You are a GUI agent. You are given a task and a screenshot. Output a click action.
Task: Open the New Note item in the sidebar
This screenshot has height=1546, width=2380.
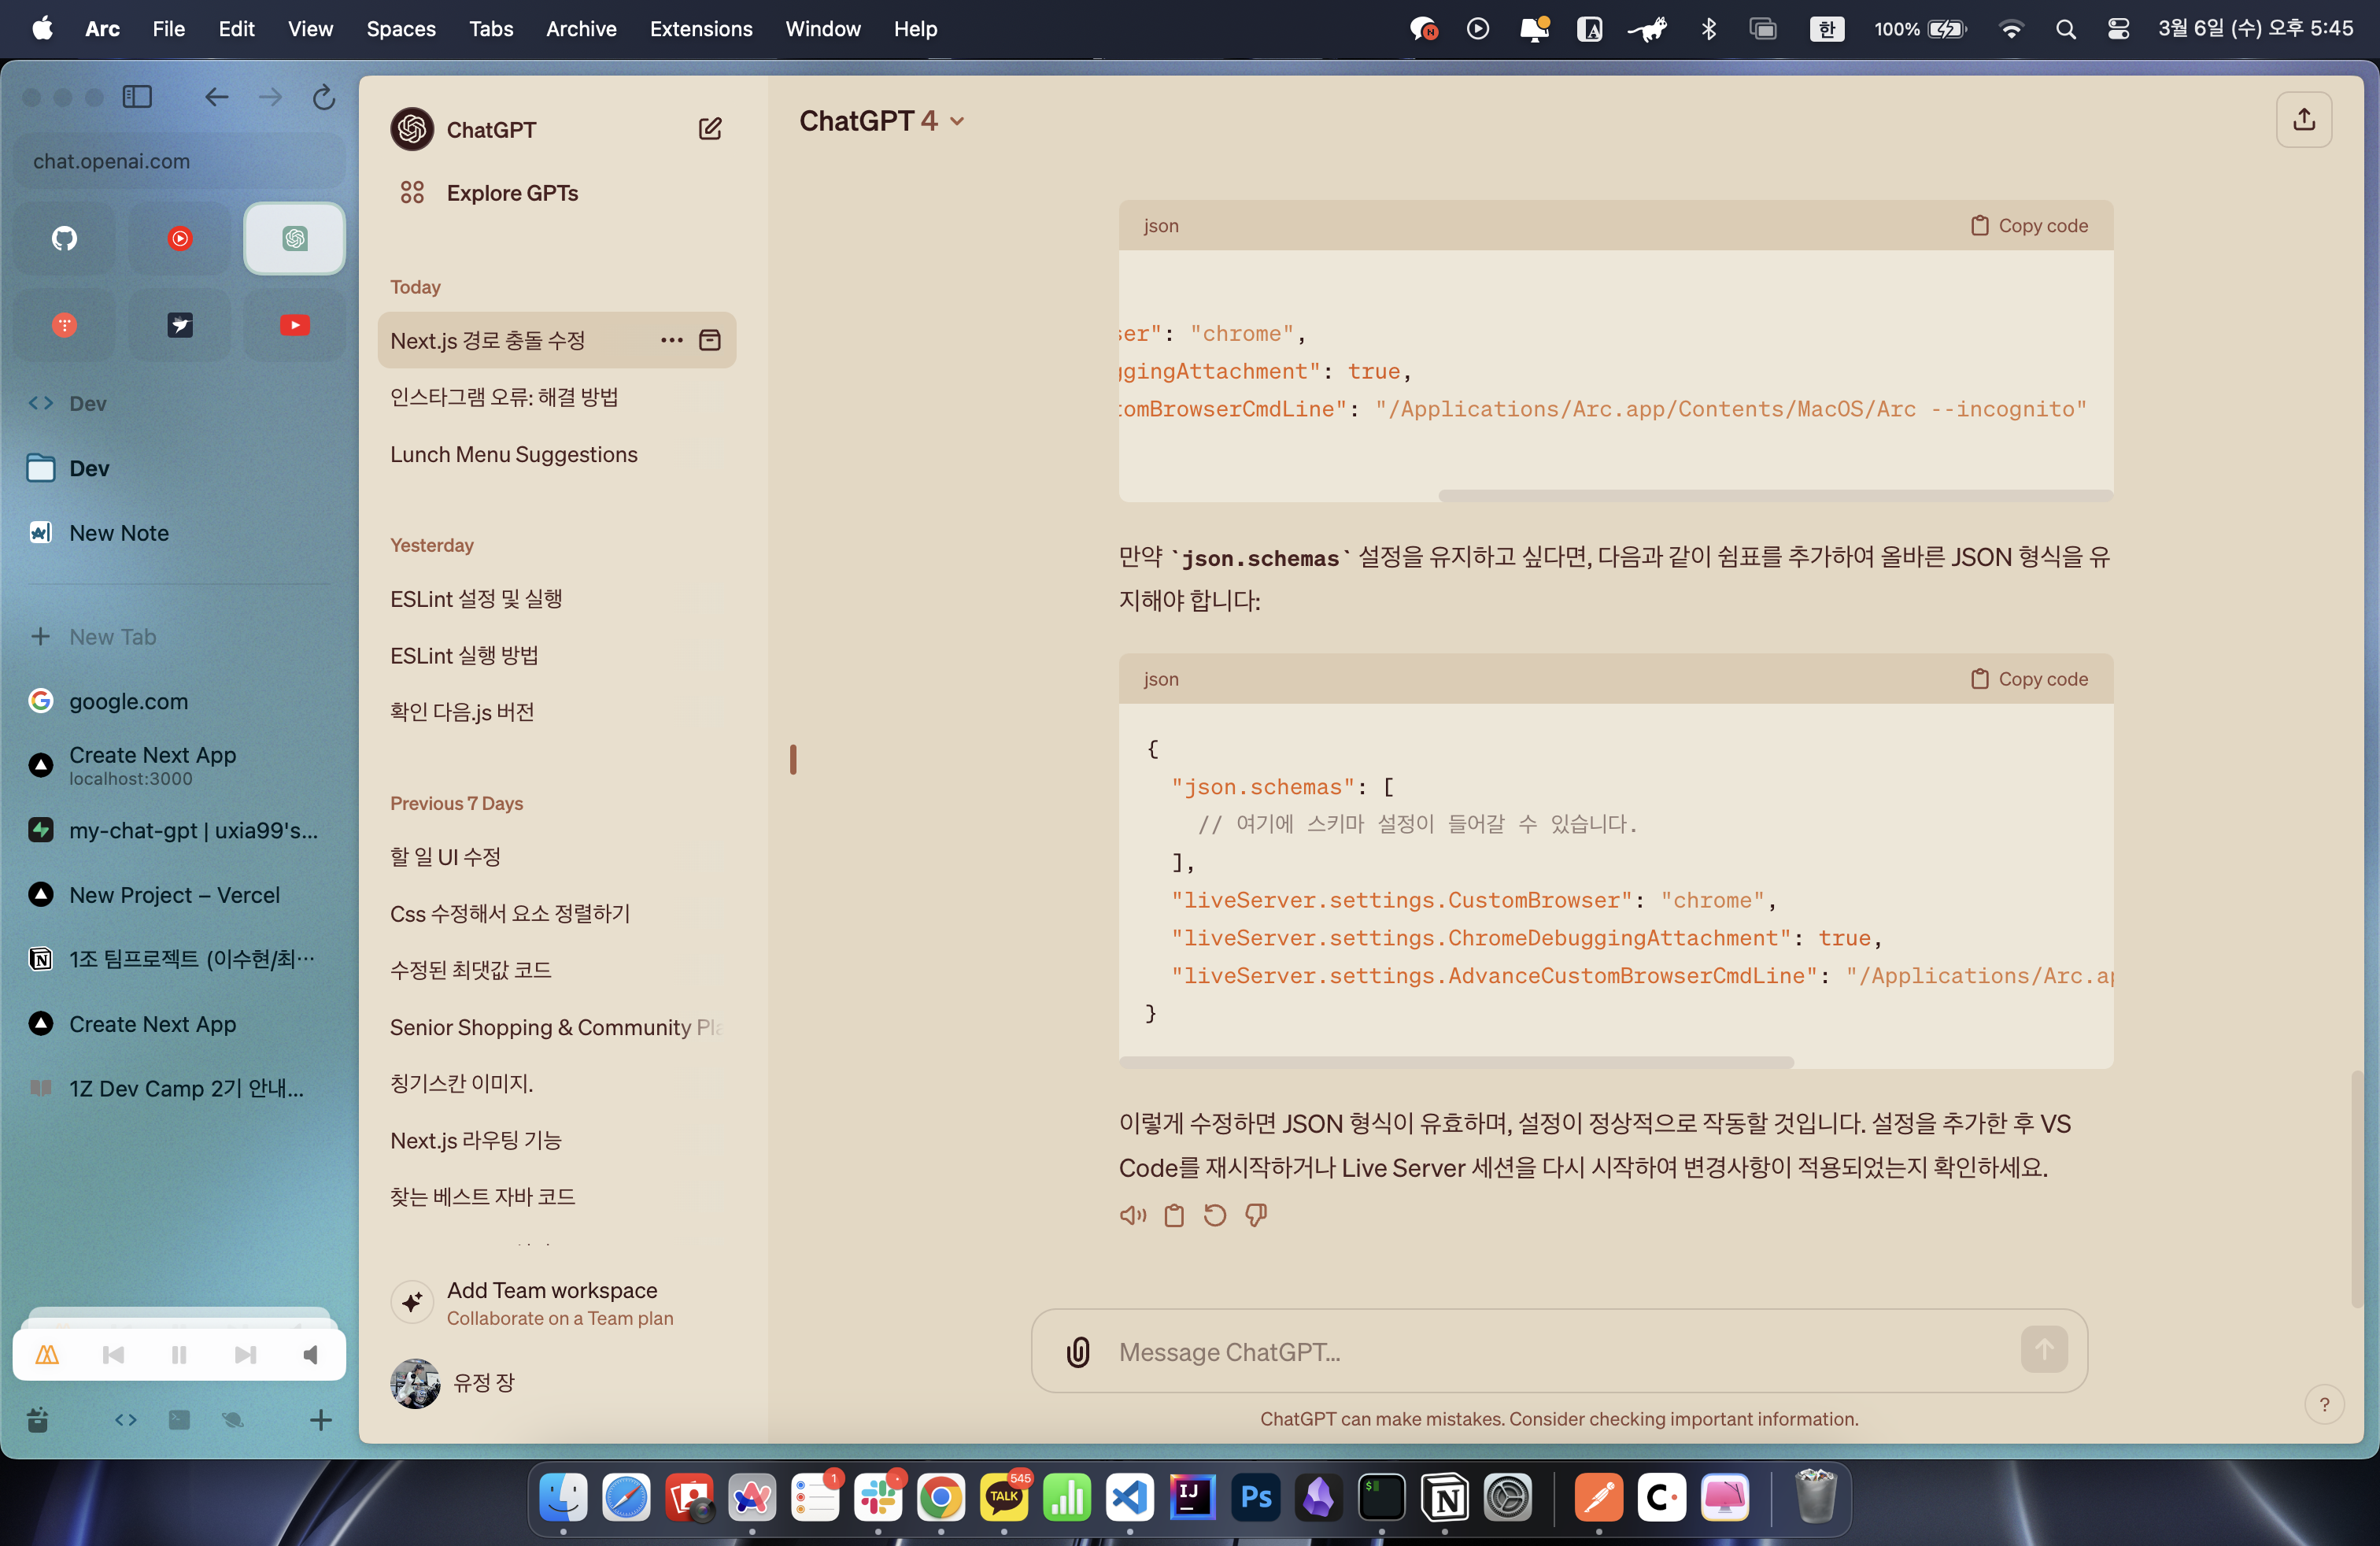coord(180,533)
